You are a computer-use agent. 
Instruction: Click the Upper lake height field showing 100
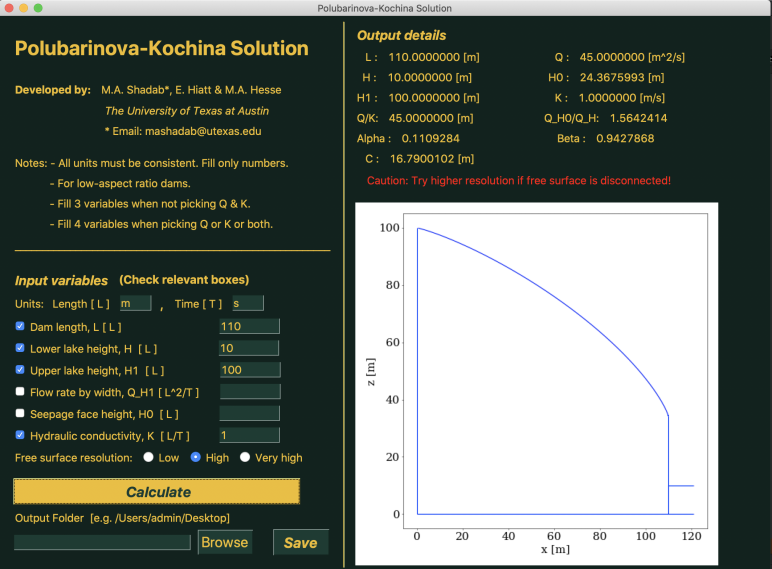[250, 370]
